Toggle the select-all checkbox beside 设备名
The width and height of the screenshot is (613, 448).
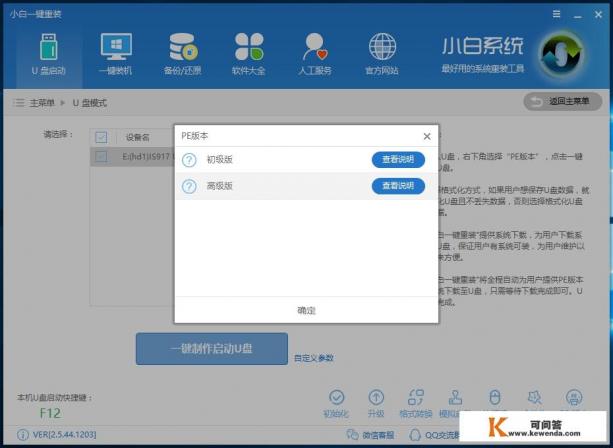pos(101,137)
